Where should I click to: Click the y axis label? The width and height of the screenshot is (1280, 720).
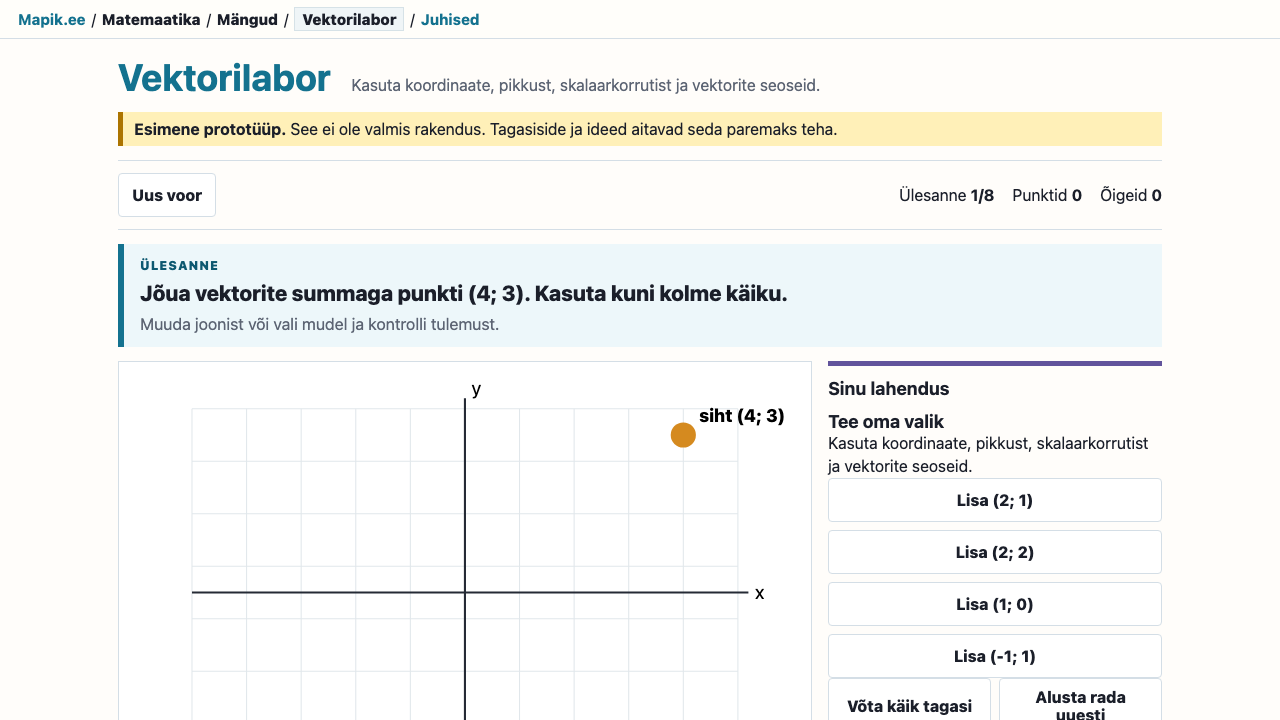tap(476, 389)
